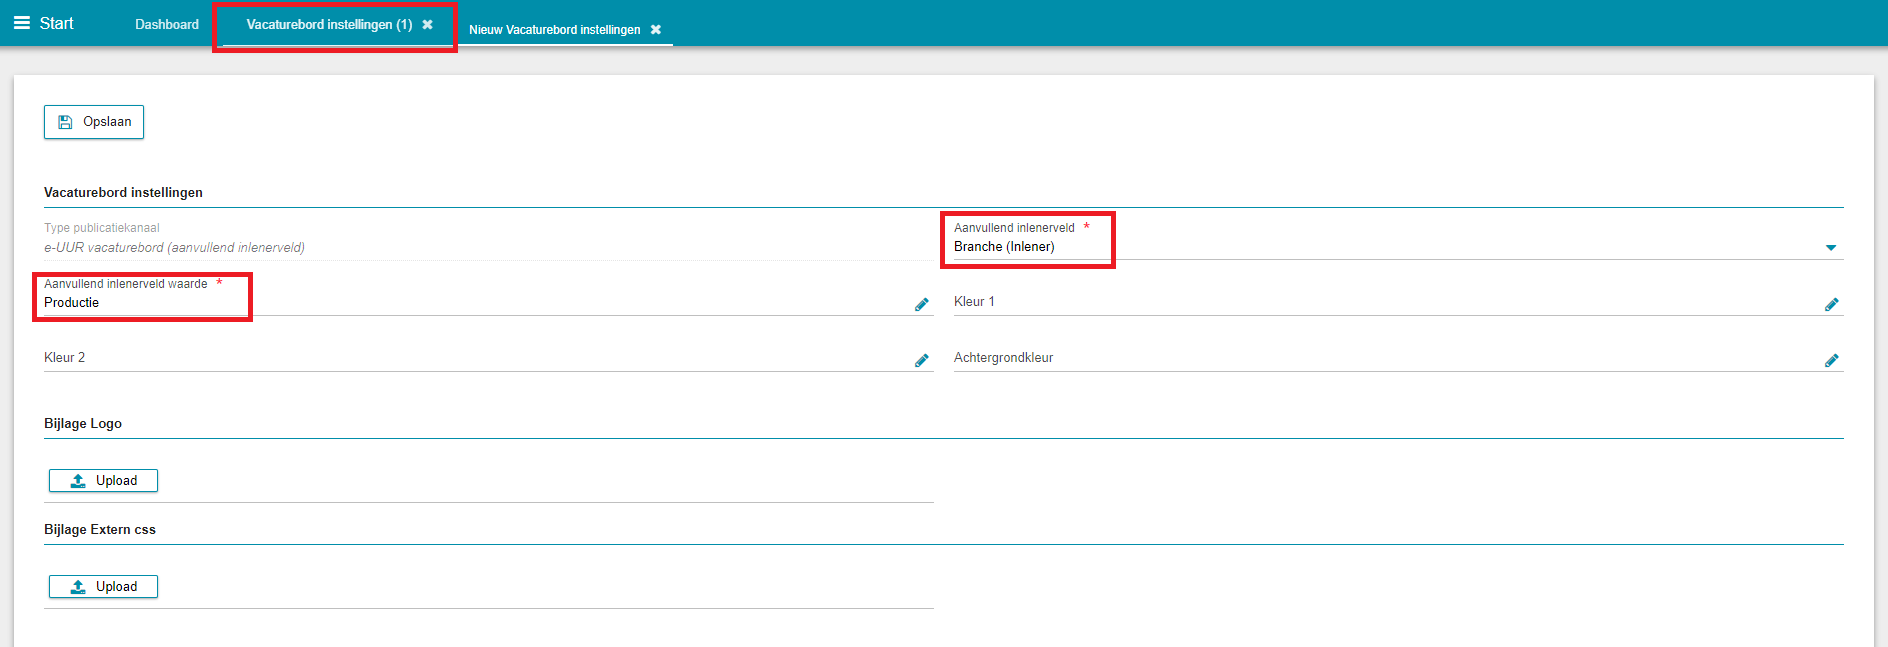Image resolution: width=1888 pixels, height=647 pixels.
Task: Click the Opslaan save button
Action: [94, 122]
